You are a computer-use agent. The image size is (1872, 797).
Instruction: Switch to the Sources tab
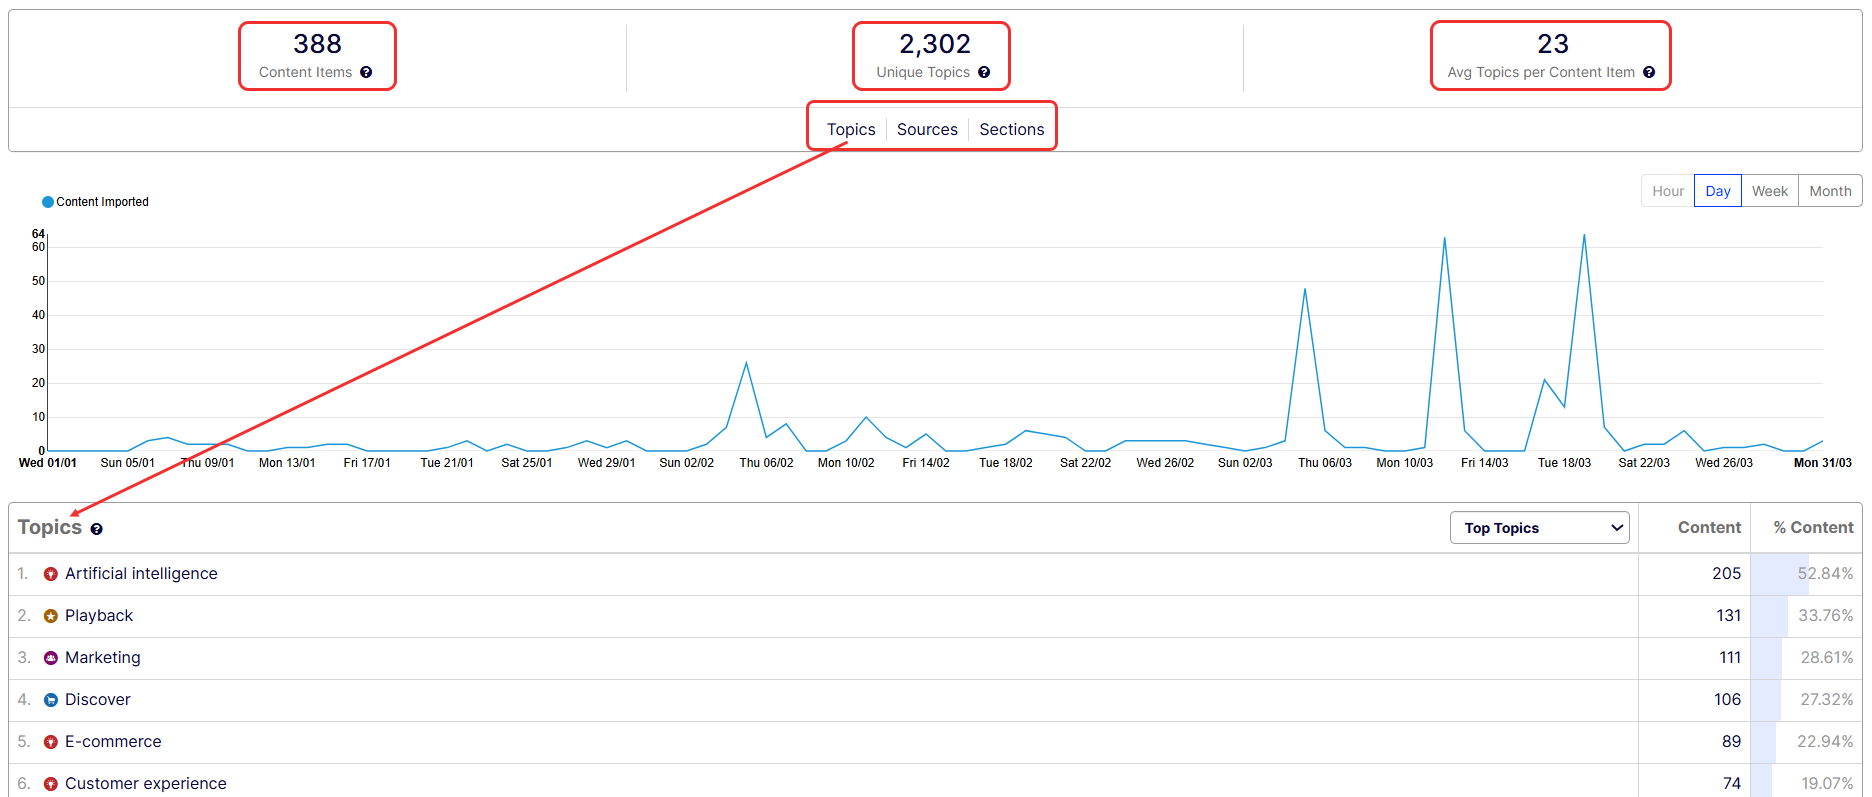click(927, 129)
